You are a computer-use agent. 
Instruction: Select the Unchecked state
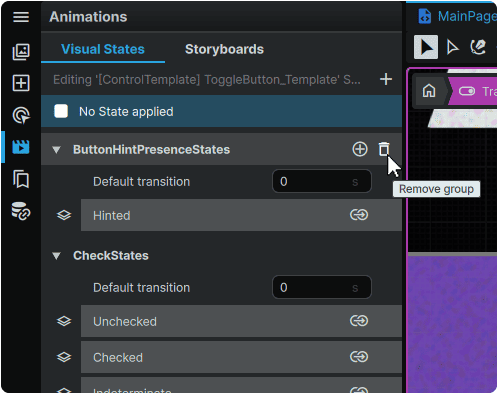pos(241,321)
